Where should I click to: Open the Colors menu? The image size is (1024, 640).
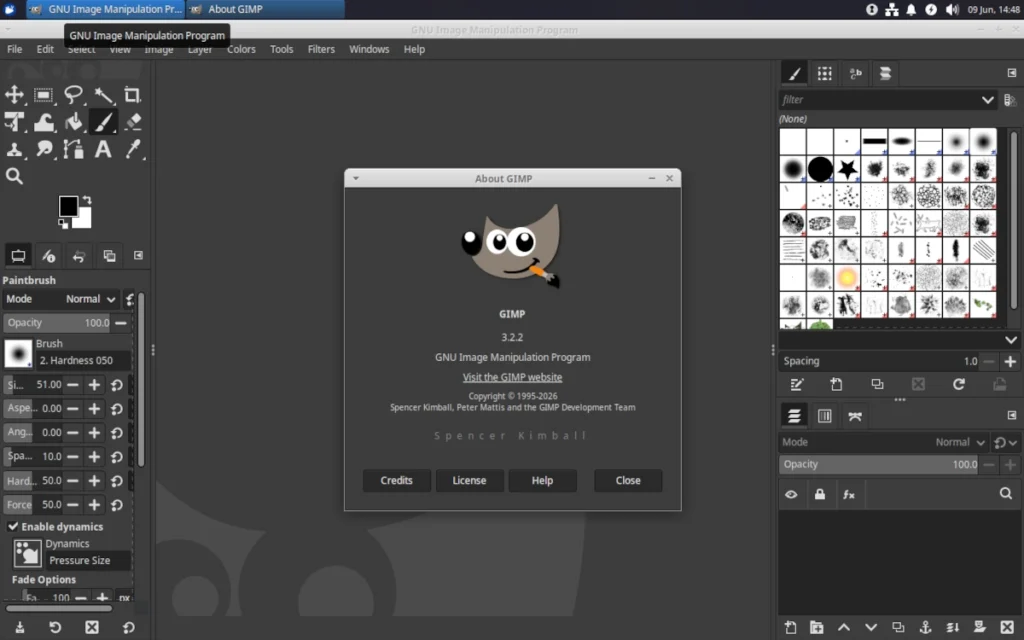click(241, 49)
